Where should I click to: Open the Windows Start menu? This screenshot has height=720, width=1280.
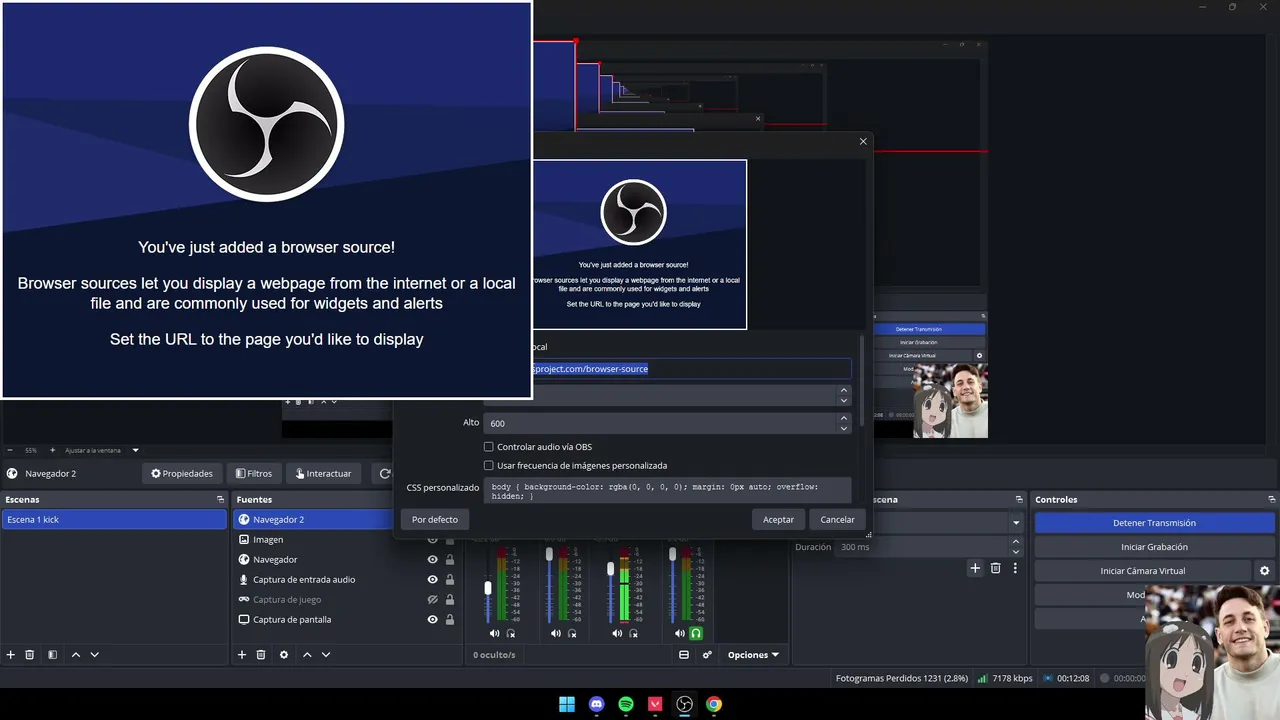(567, 704)
